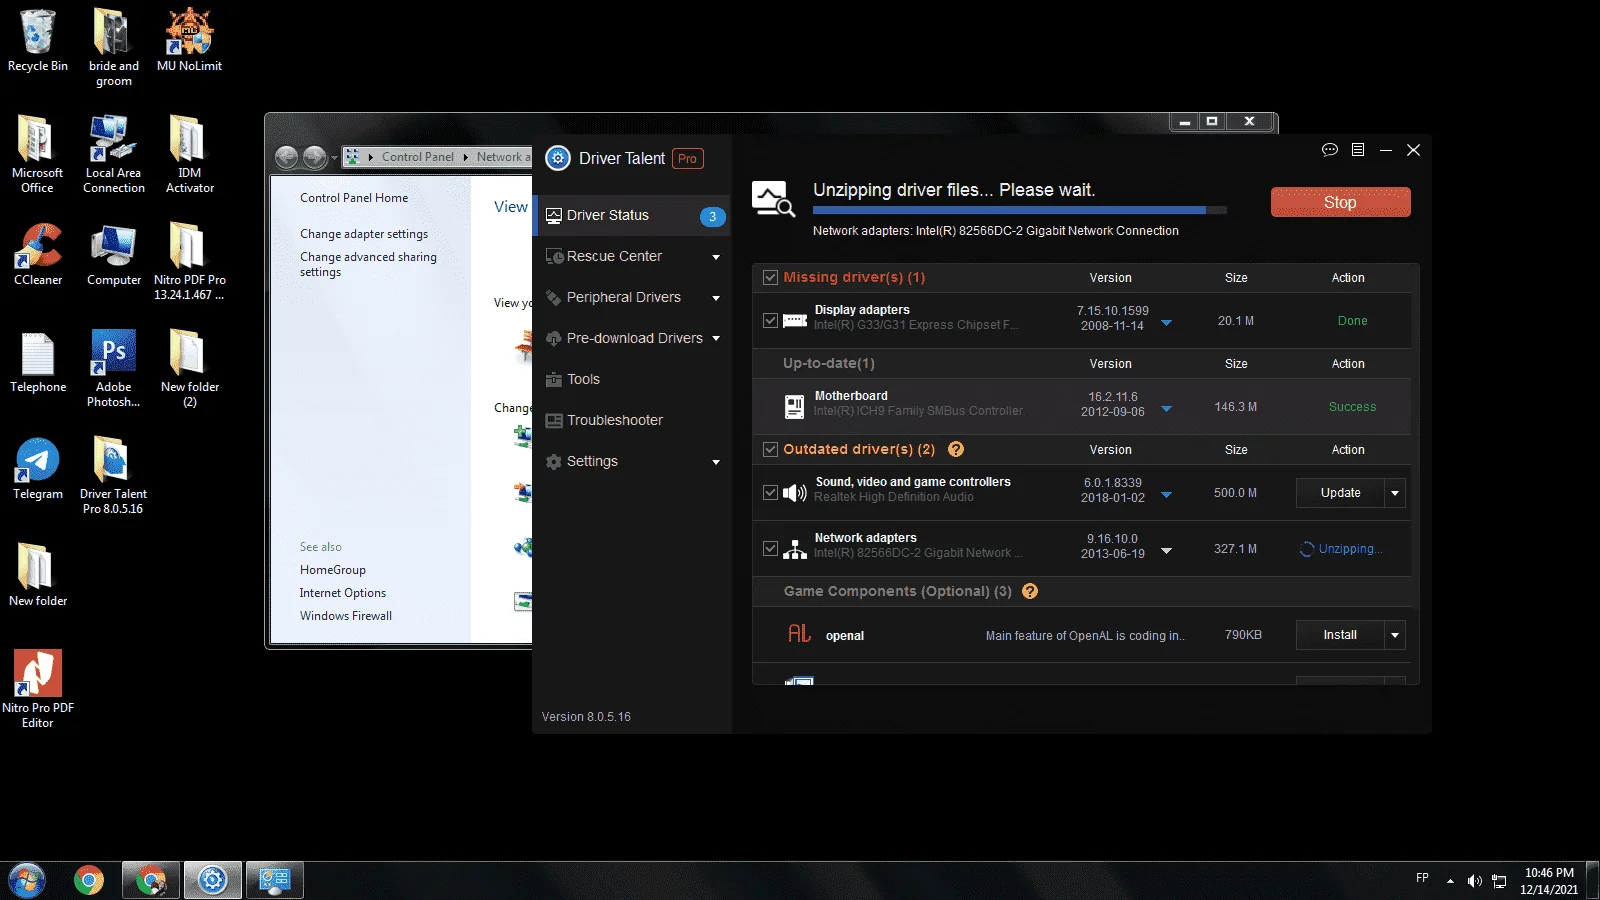Click the red Stop button
Screen dimensions: 1600x900
[x=1340, y=202]
